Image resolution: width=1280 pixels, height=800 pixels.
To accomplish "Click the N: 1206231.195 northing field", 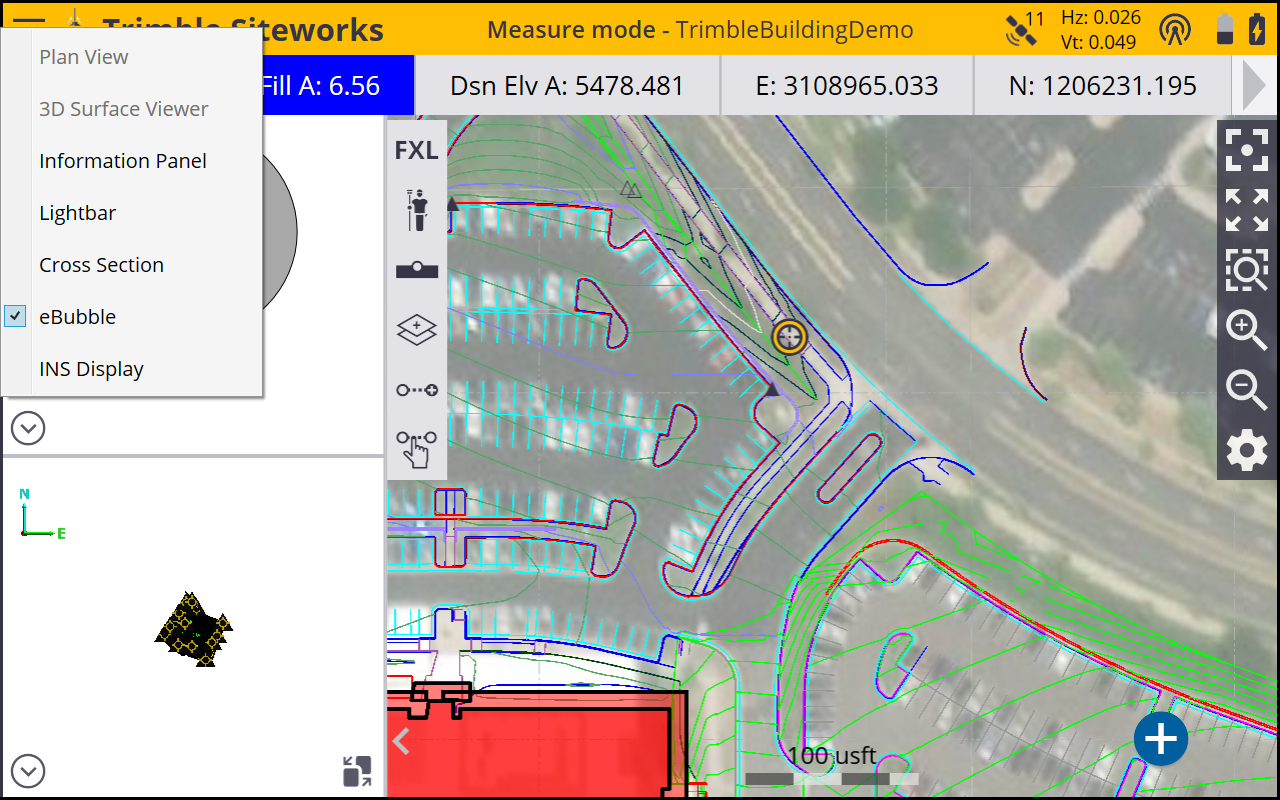I will 1103,86.
